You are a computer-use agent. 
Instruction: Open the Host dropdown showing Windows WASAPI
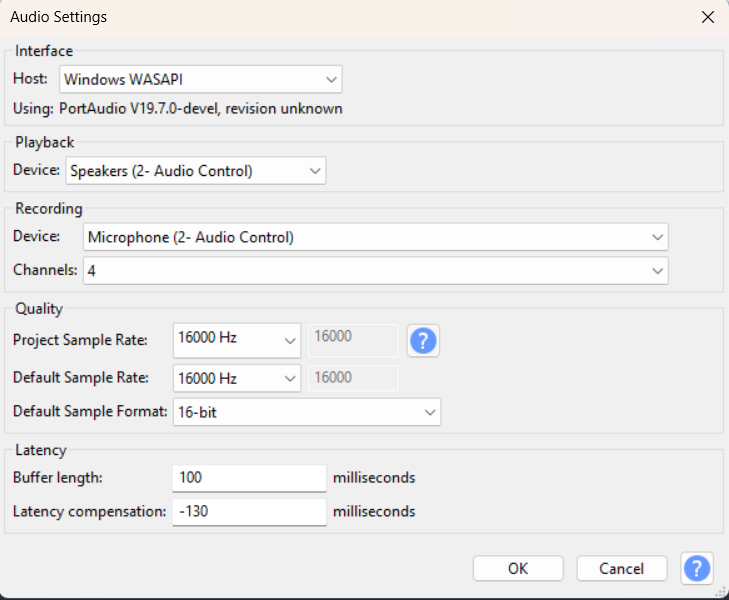pos(201,79)
